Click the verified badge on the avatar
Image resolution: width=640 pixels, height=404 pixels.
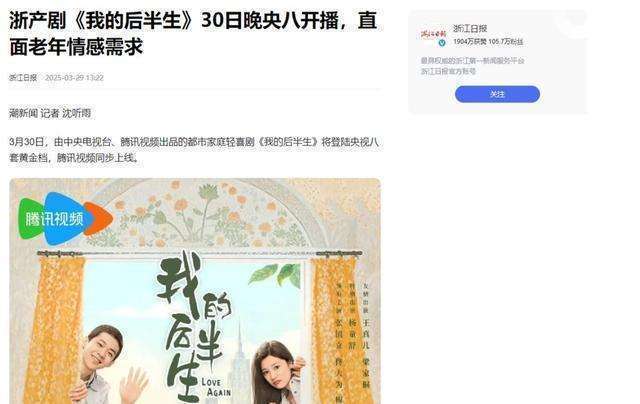tap(442, 43)
